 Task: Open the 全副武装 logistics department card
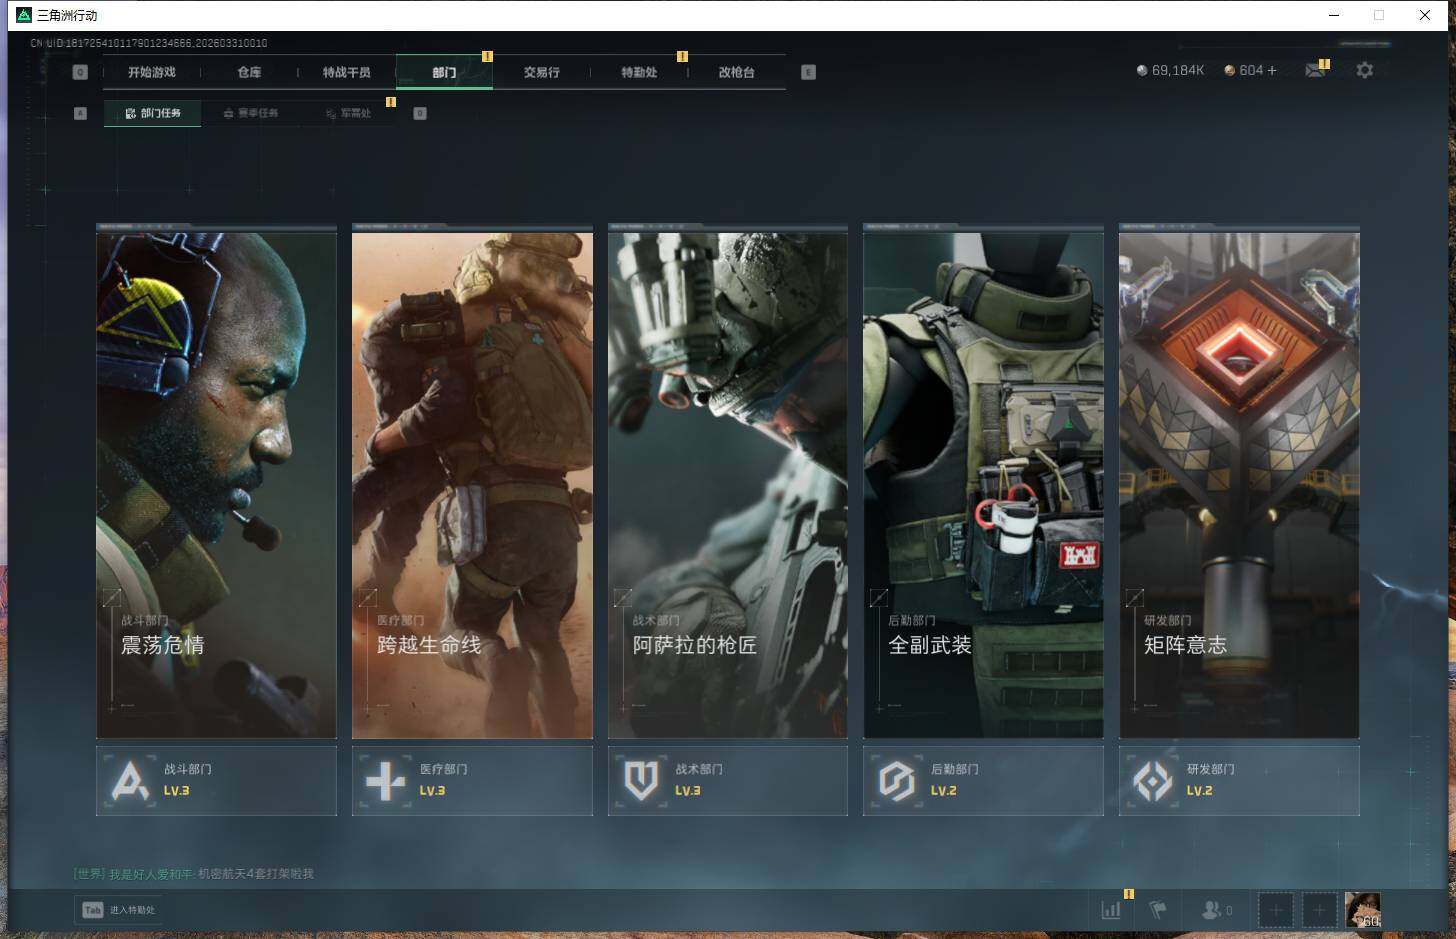(983, 485)
